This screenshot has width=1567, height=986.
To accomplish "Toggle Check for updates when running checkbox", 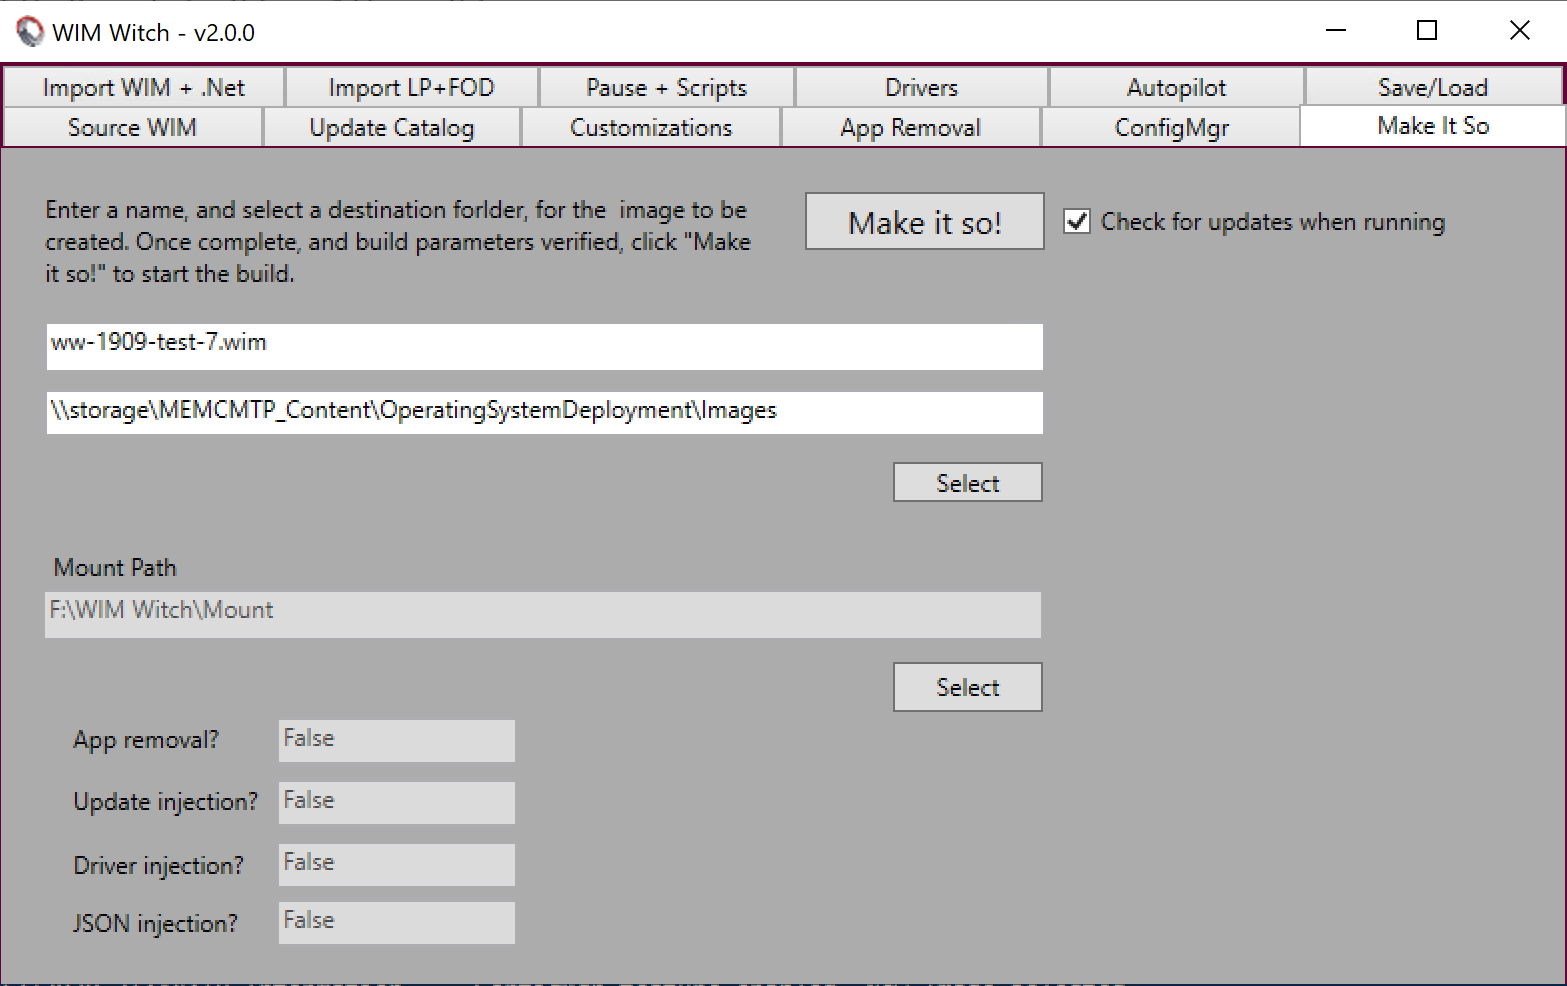I will (x=1077, y=221).
